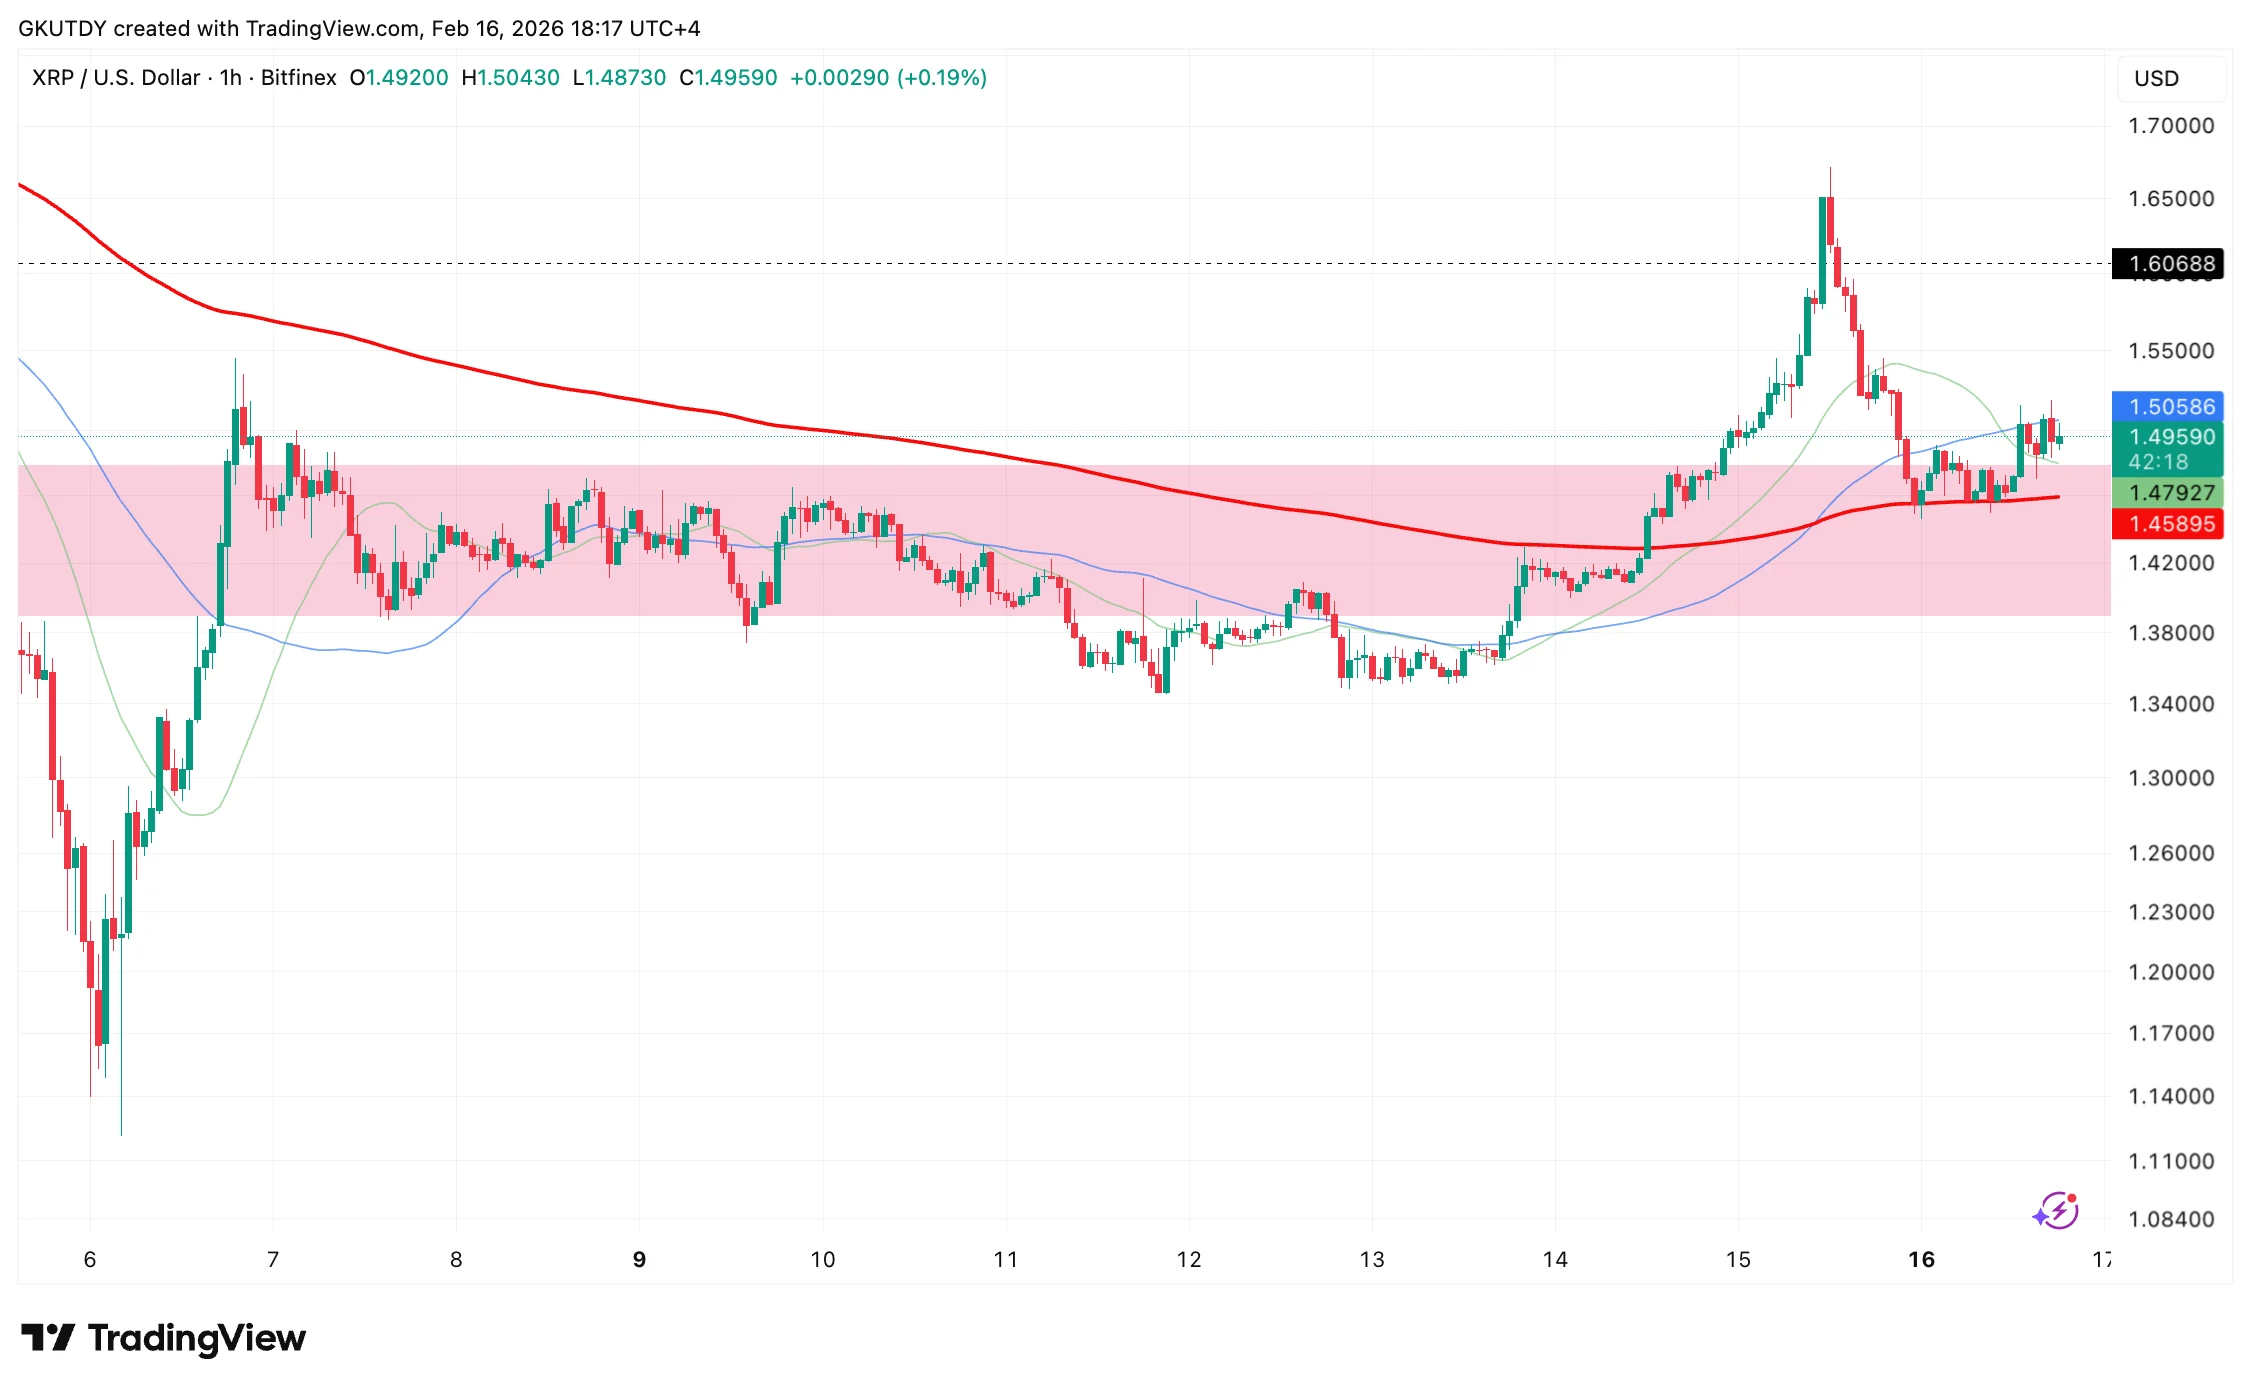2251x1392 pixels.
Task: Click the countdown timer 42:18 label
Action: pos(2158,462)
